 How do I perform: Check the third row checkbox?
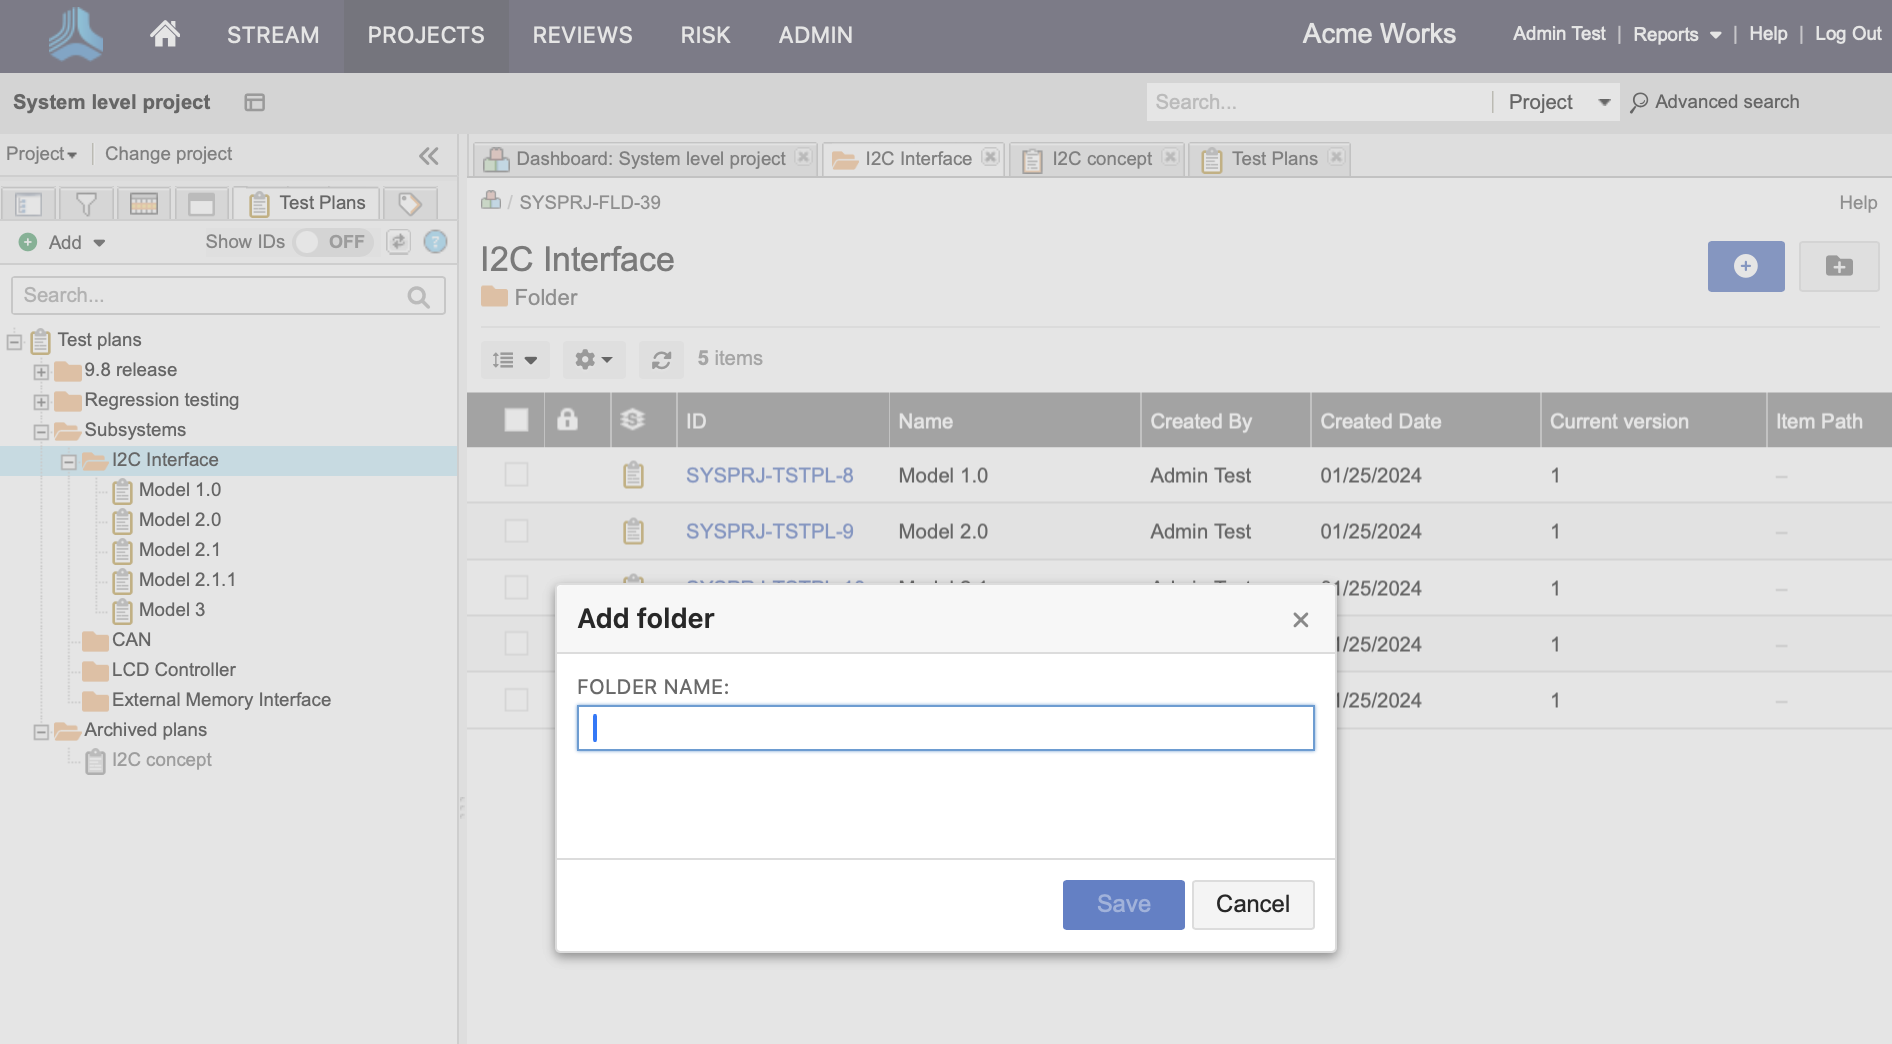click(x=516, y=587)
